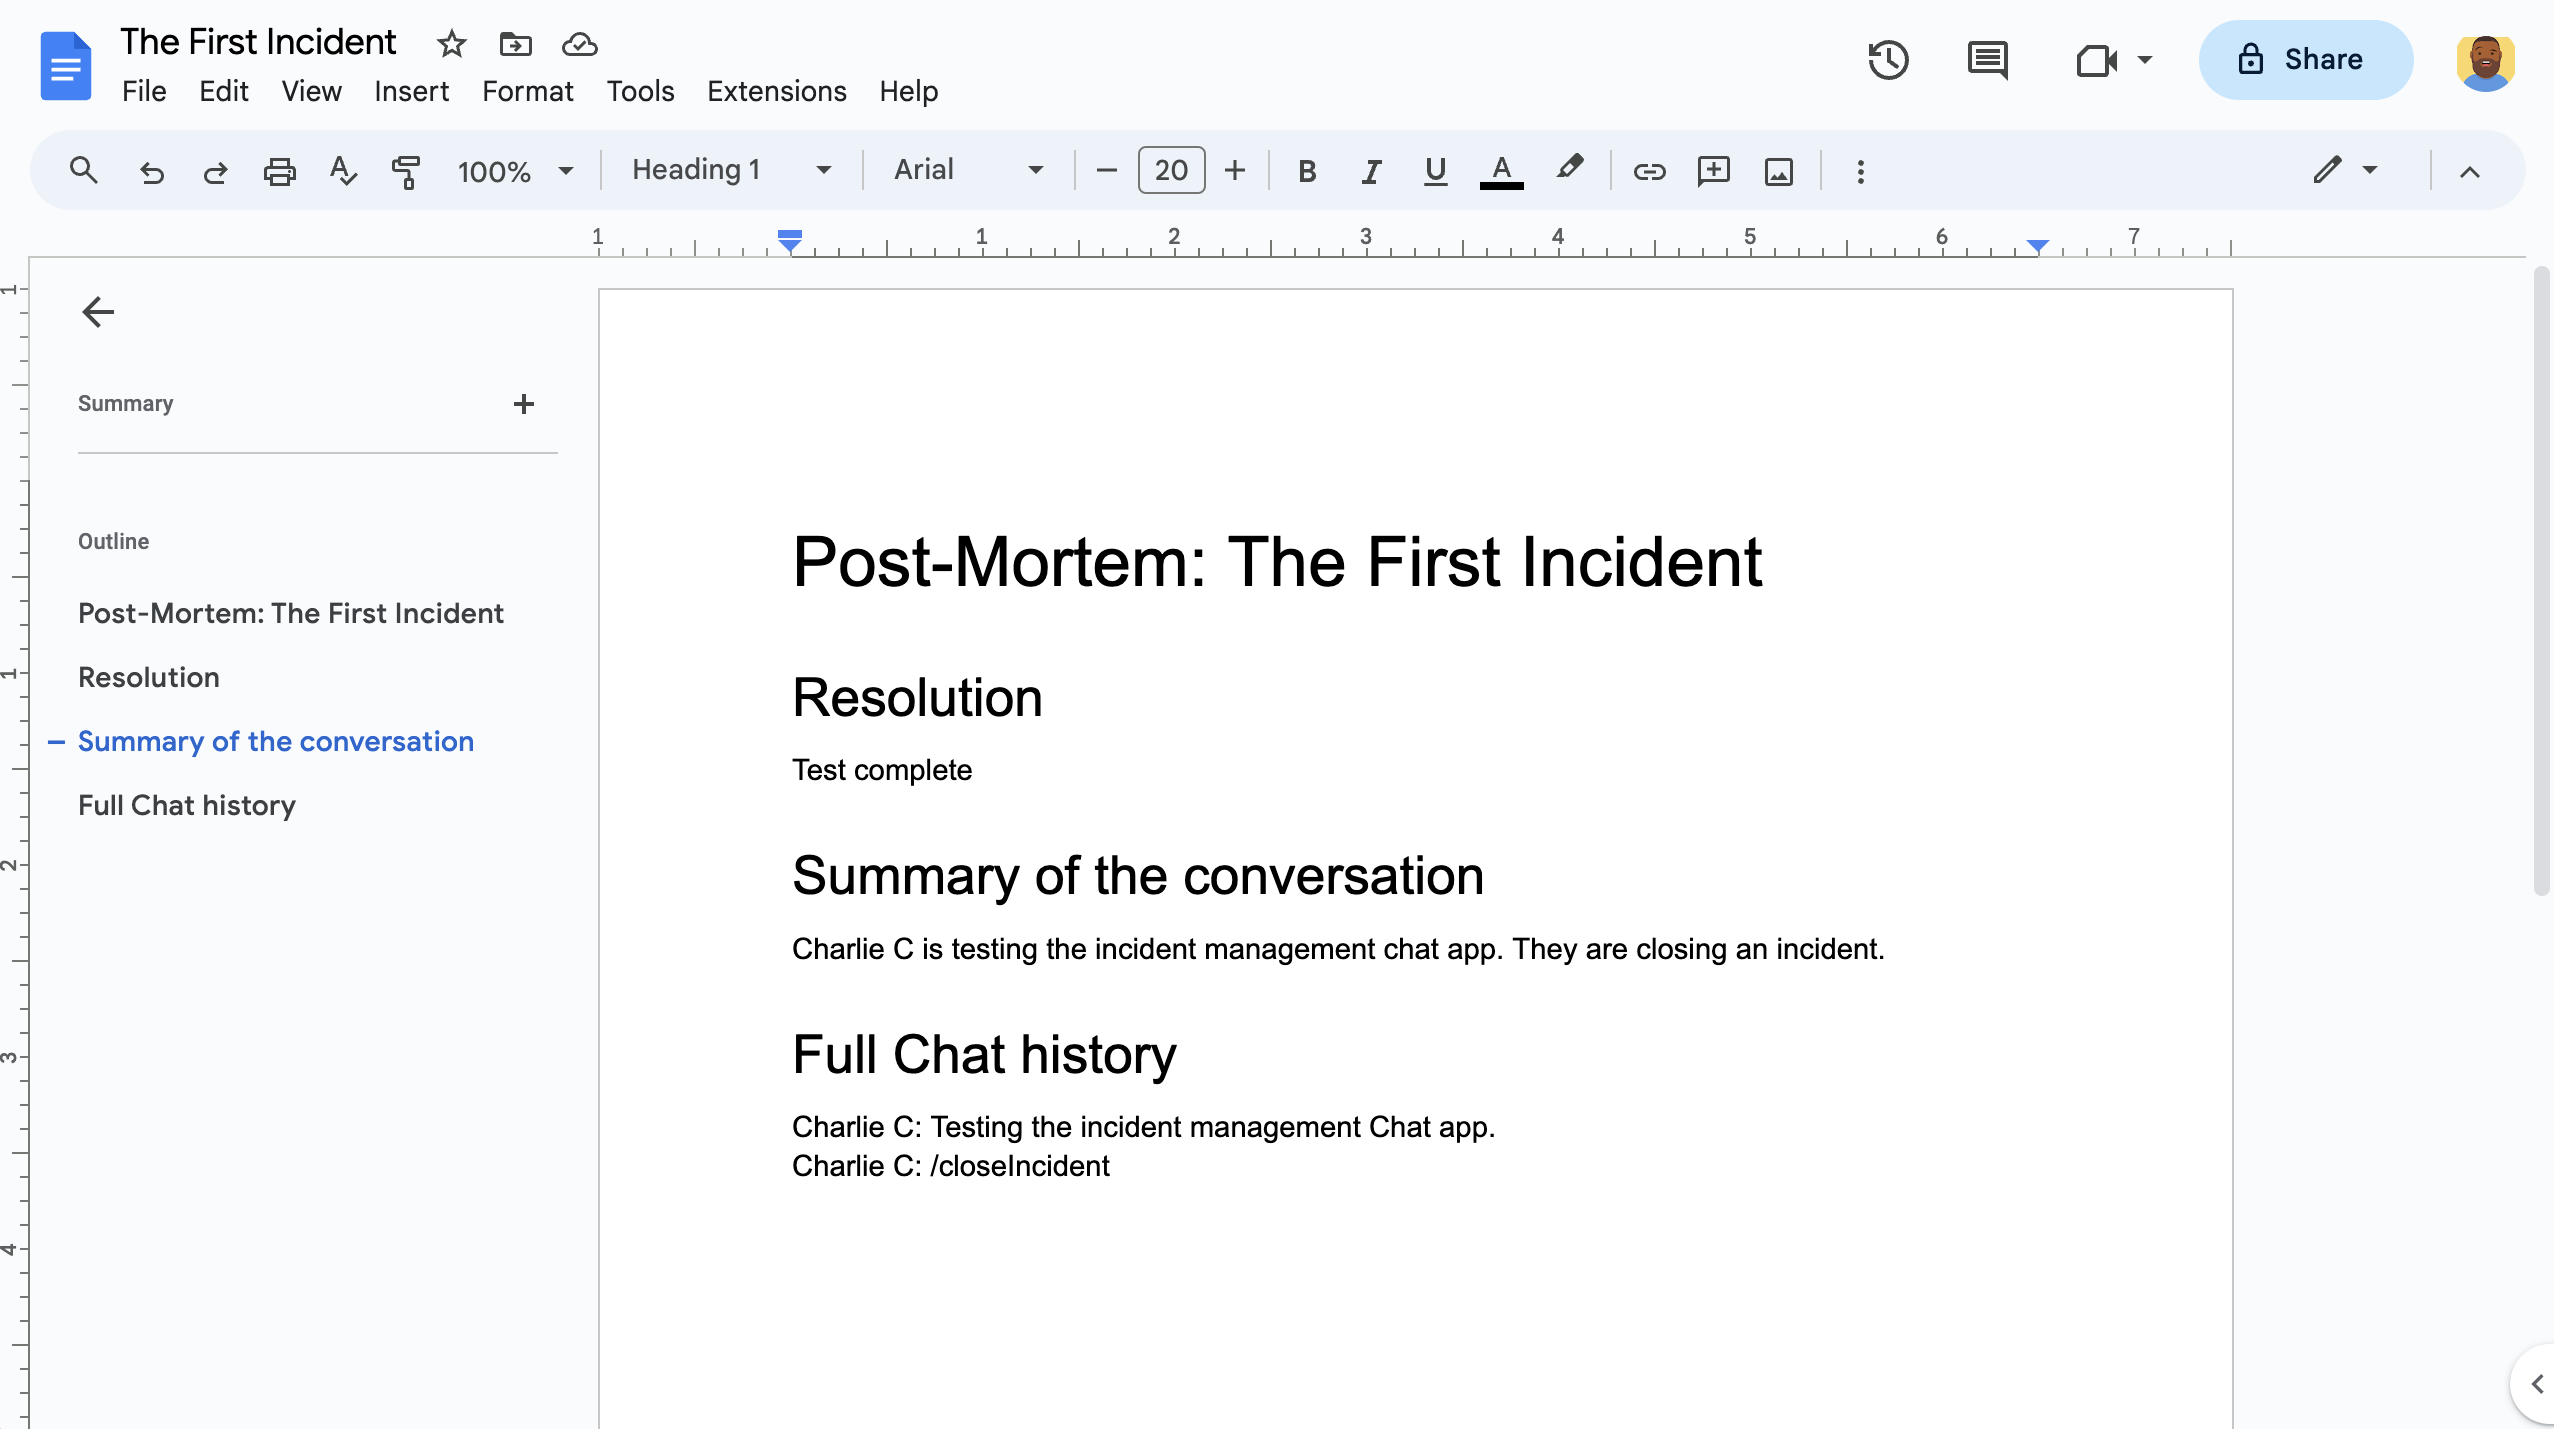Viewport: 2554px width, 1429px height.
Task: Click the font size stepper increment button
Action: click(x=1233, y=170)
